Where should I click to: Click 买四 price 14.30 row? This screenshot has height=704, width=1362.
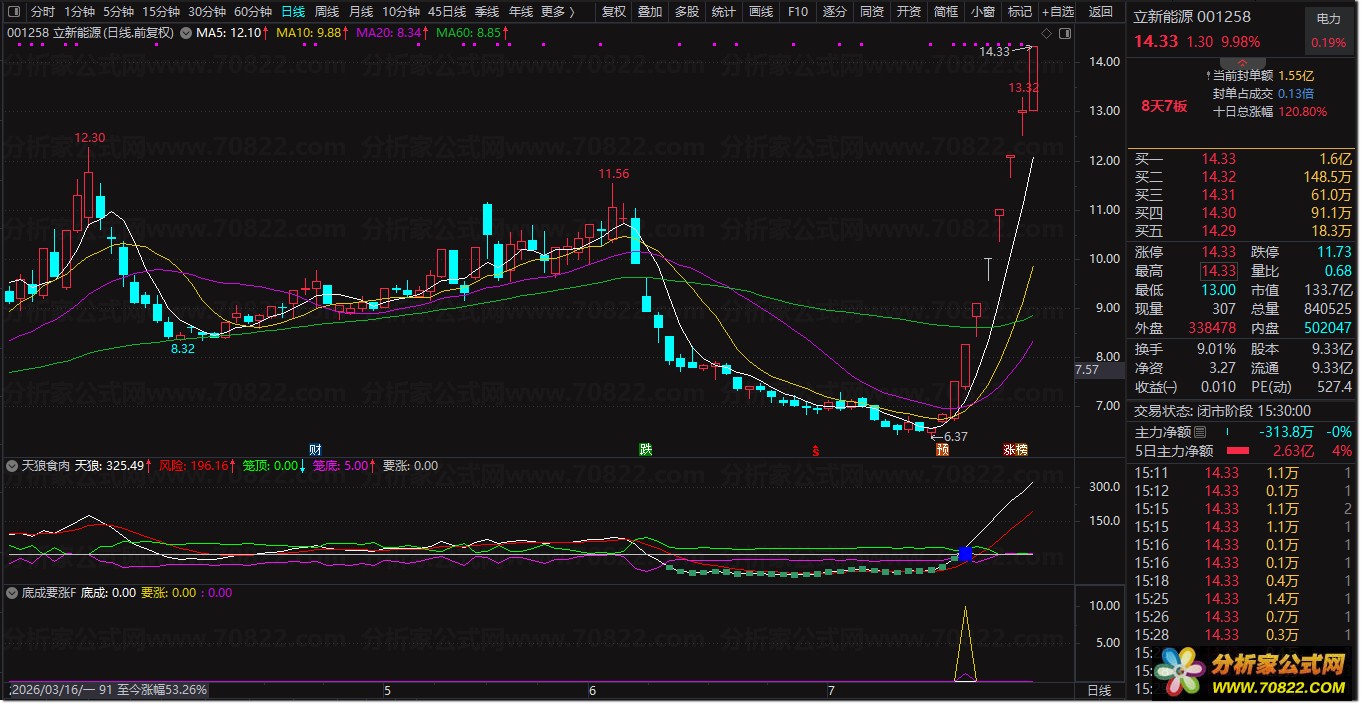point(1243,213)
